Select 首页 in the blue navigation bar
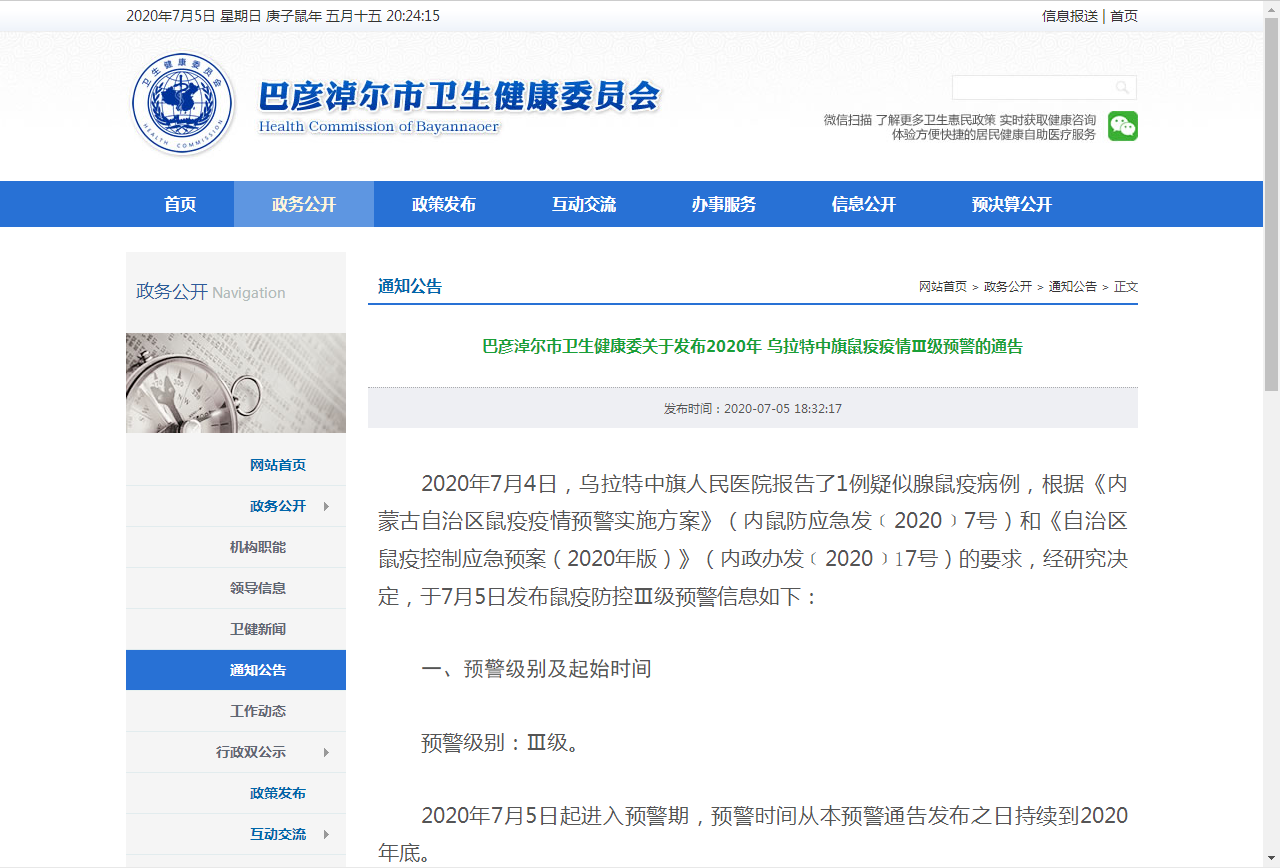1280x868 pixels. (x=180, y=204)
